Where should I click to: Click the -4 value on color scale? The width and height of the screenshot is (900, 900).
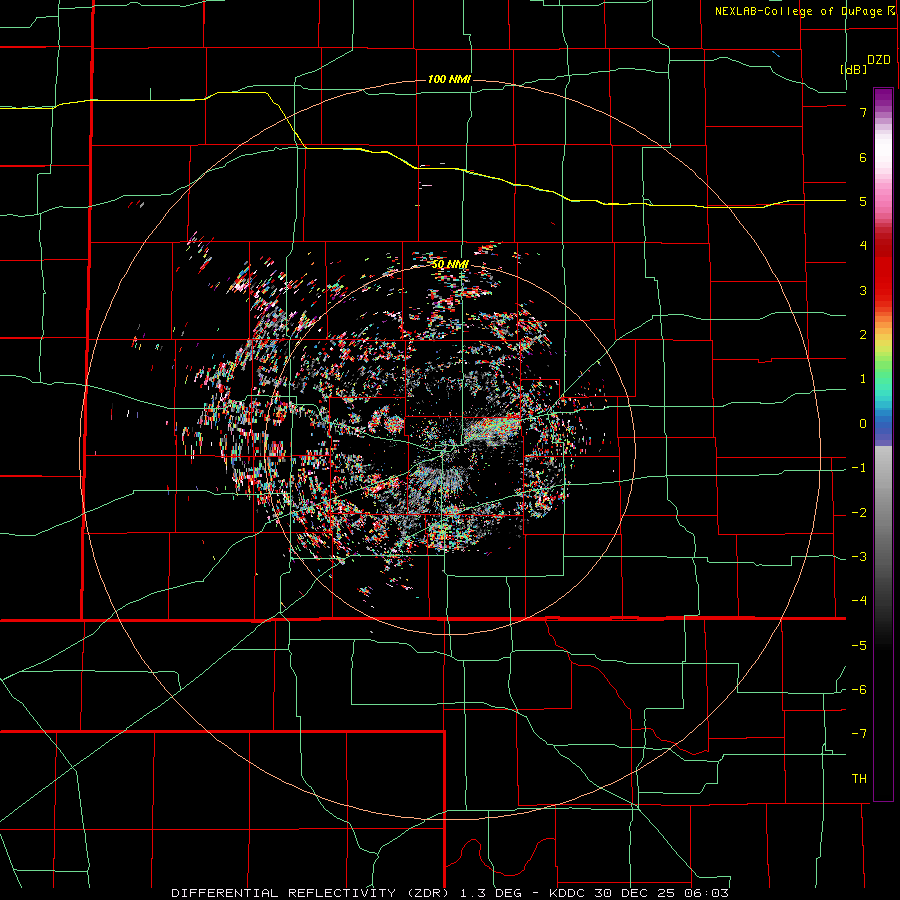pyautogui.click(x=859, y=601)
